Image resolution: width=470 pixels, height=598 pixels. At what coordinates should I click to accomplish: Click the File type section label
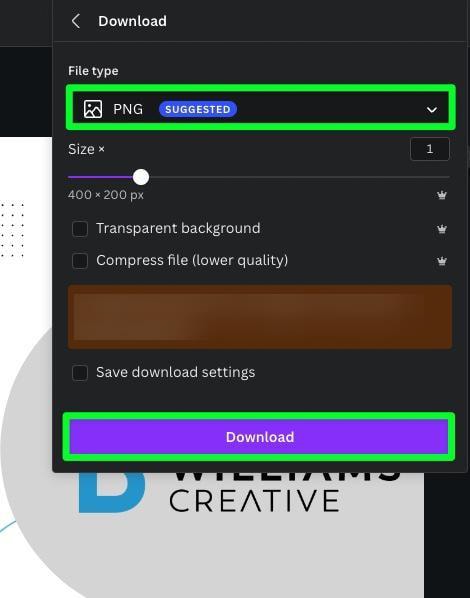coord(93,71)
